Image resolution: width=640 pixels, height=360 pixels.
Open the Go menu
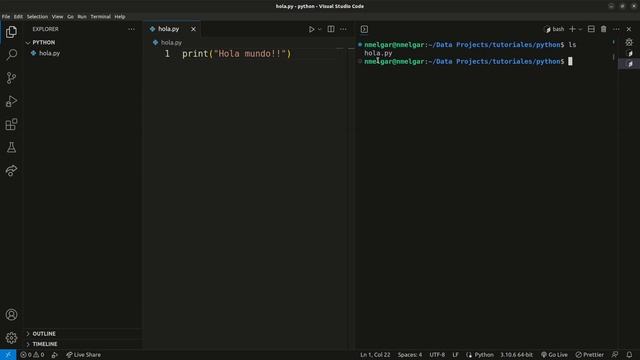(71, 17)
